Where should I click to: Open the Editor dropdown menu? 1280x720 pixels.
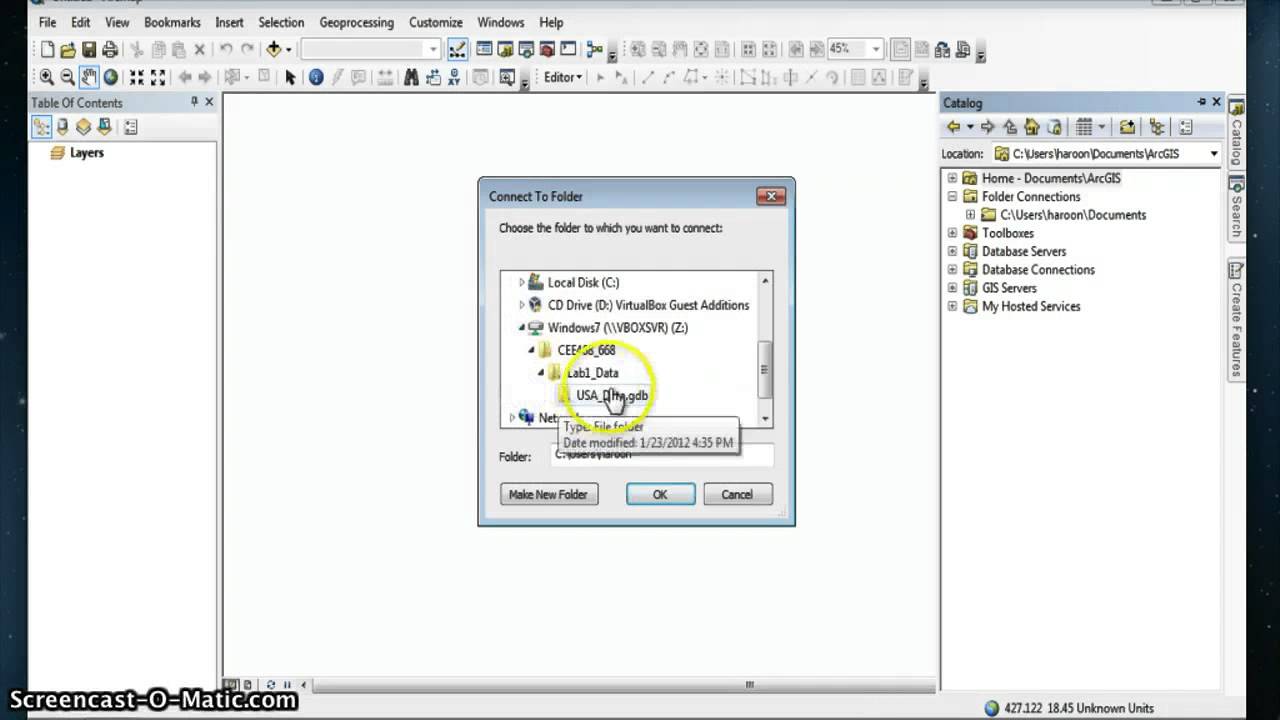[x=562, y=77]
